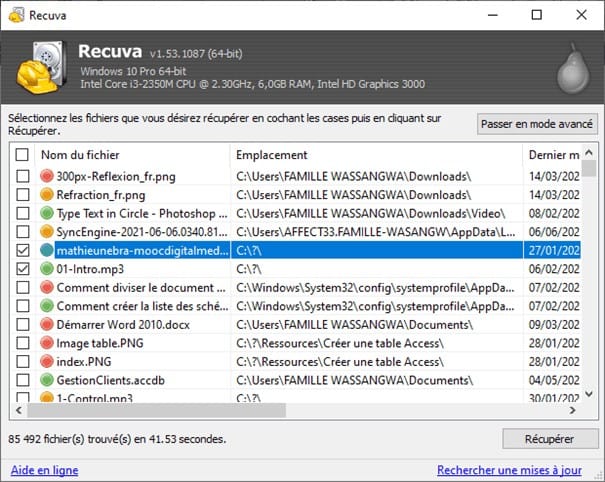Maximize the Recuva window

point(537,15)
